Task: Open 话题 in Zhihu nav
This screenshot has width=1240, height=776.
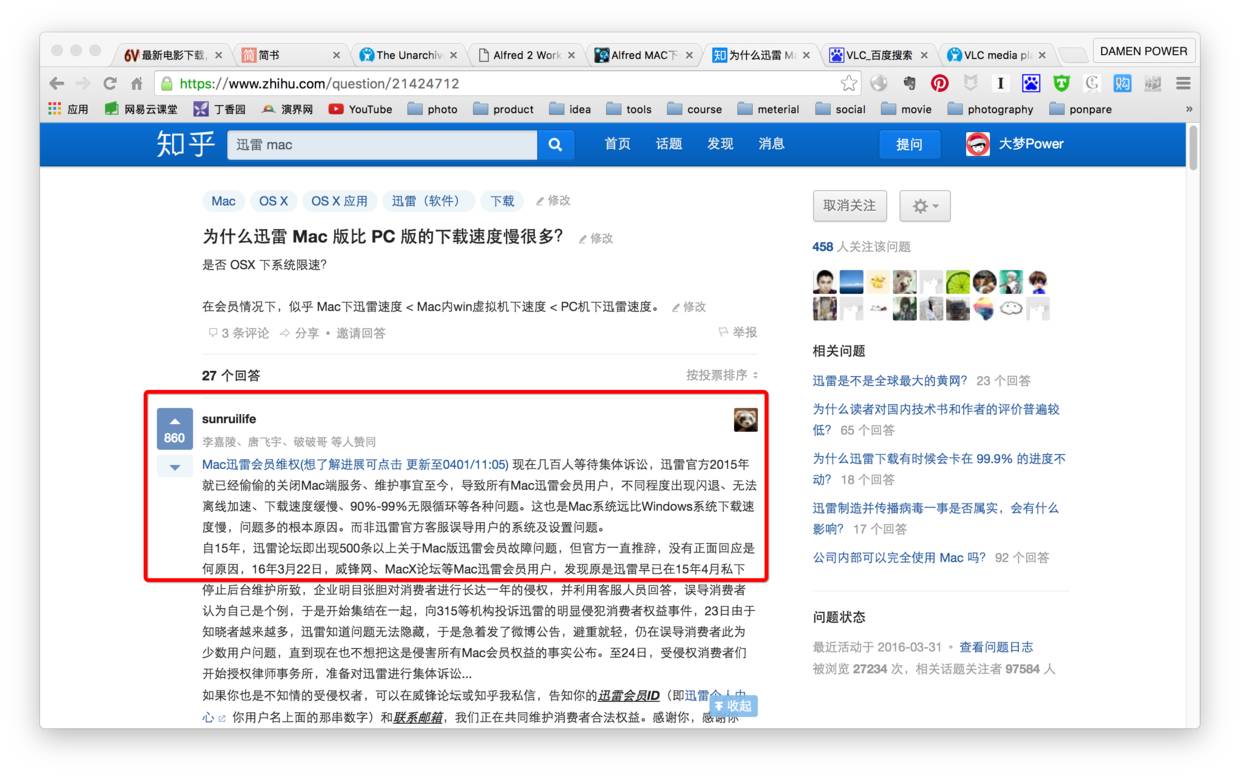Action: (669, 144)
